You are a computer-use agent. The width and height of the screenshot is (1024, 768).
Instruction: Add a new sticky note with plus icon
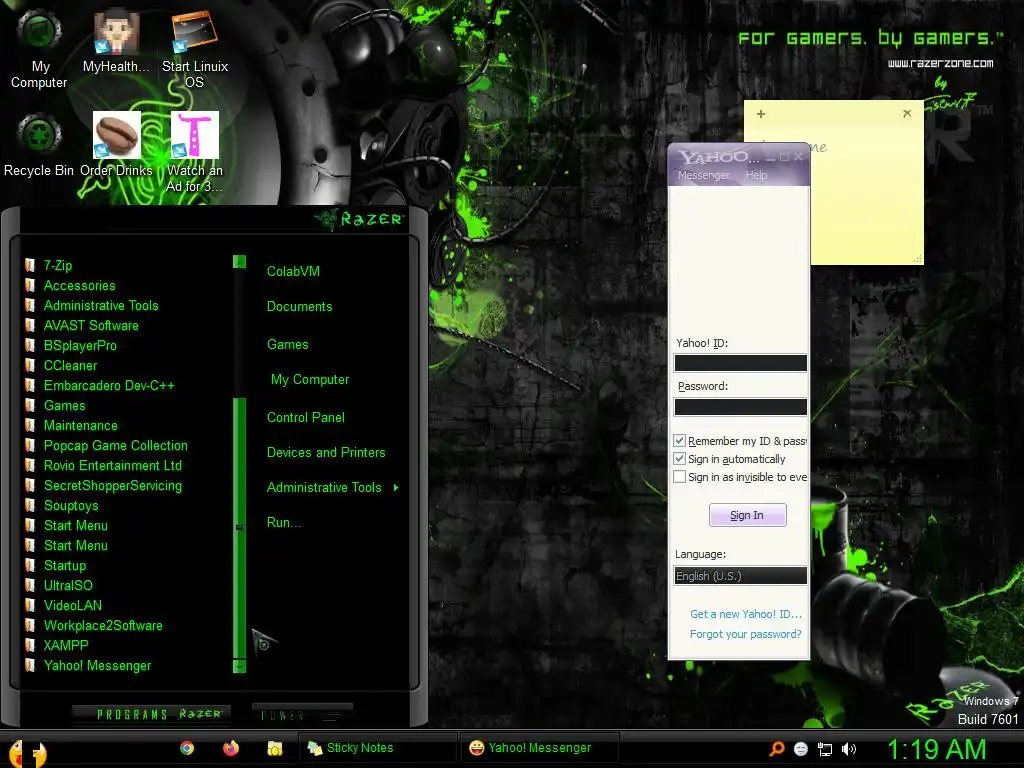(761, 114)
